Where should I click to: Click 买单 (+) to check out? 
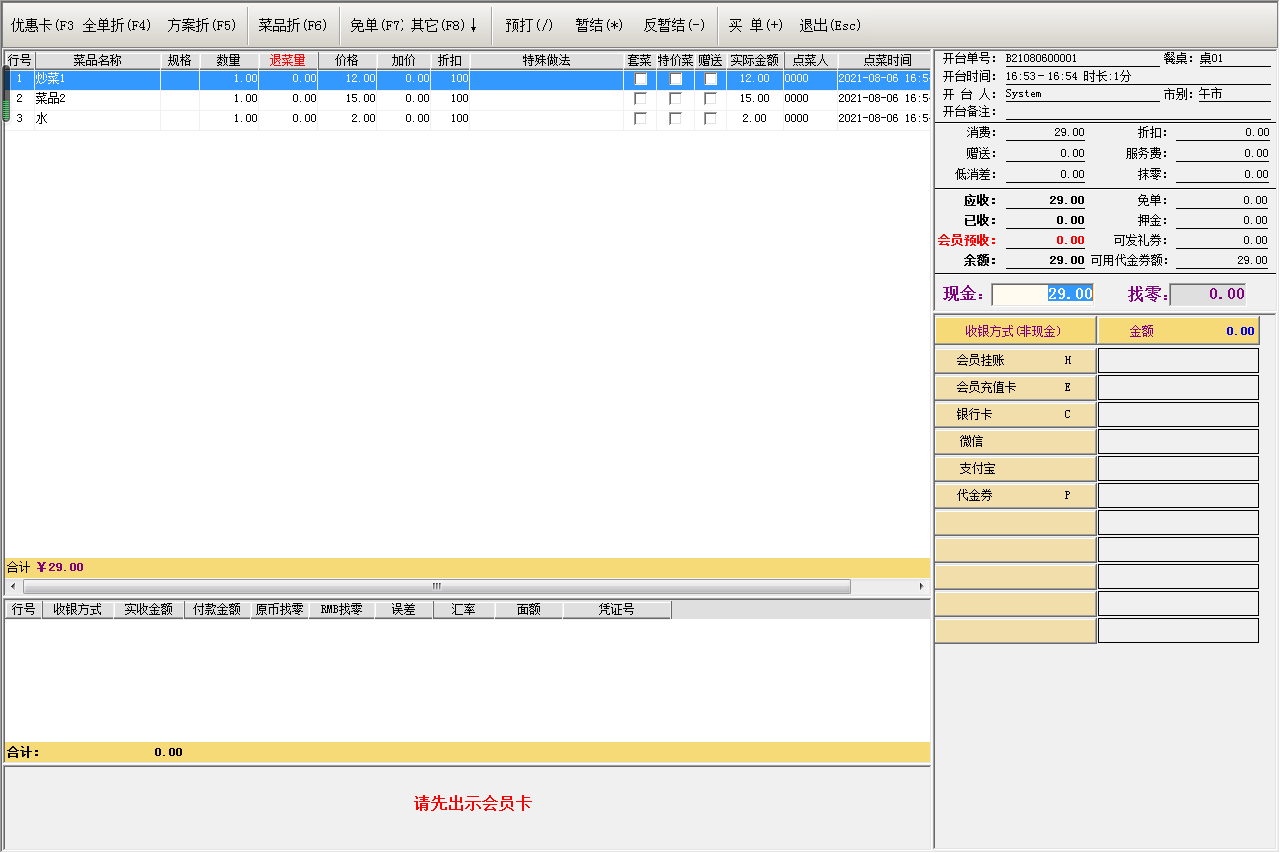[x=755, y=25]
